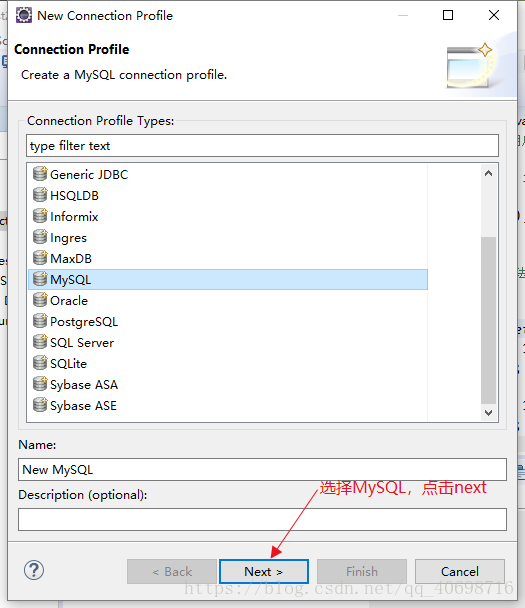The width and height of the screenshot is (525, 608).
Task: Maximize the New Connection Profile dialog
Action: (x=448, y=15)
